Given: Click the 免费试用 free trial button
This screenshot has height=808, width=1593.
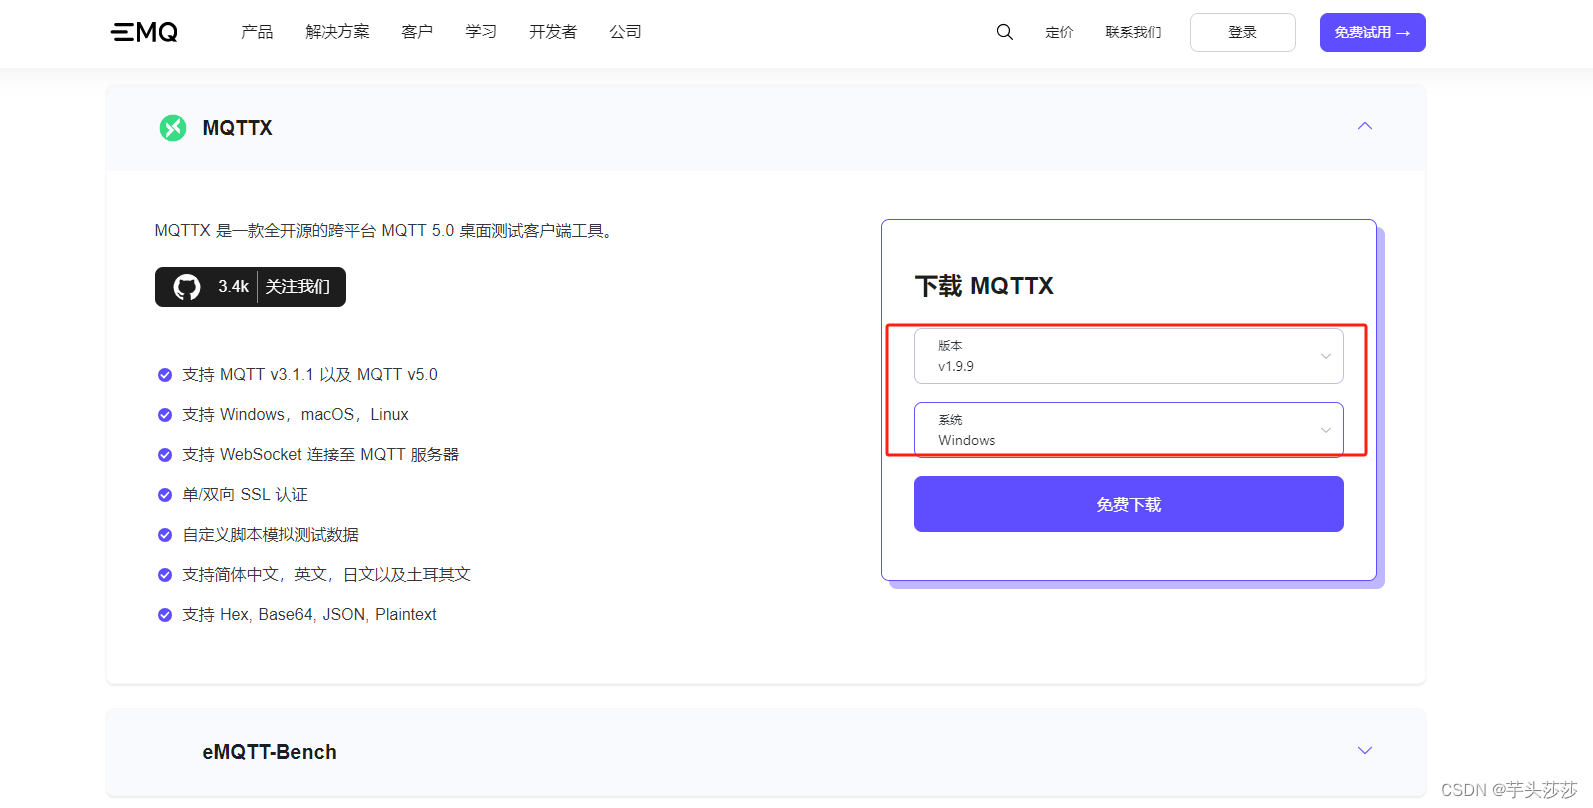Looking at the screenshot, I should (1373, 32).
